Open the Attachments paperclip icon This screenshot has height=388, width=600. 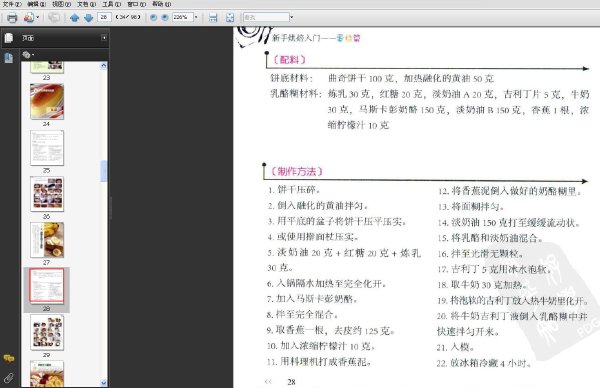tap(8, 378)
